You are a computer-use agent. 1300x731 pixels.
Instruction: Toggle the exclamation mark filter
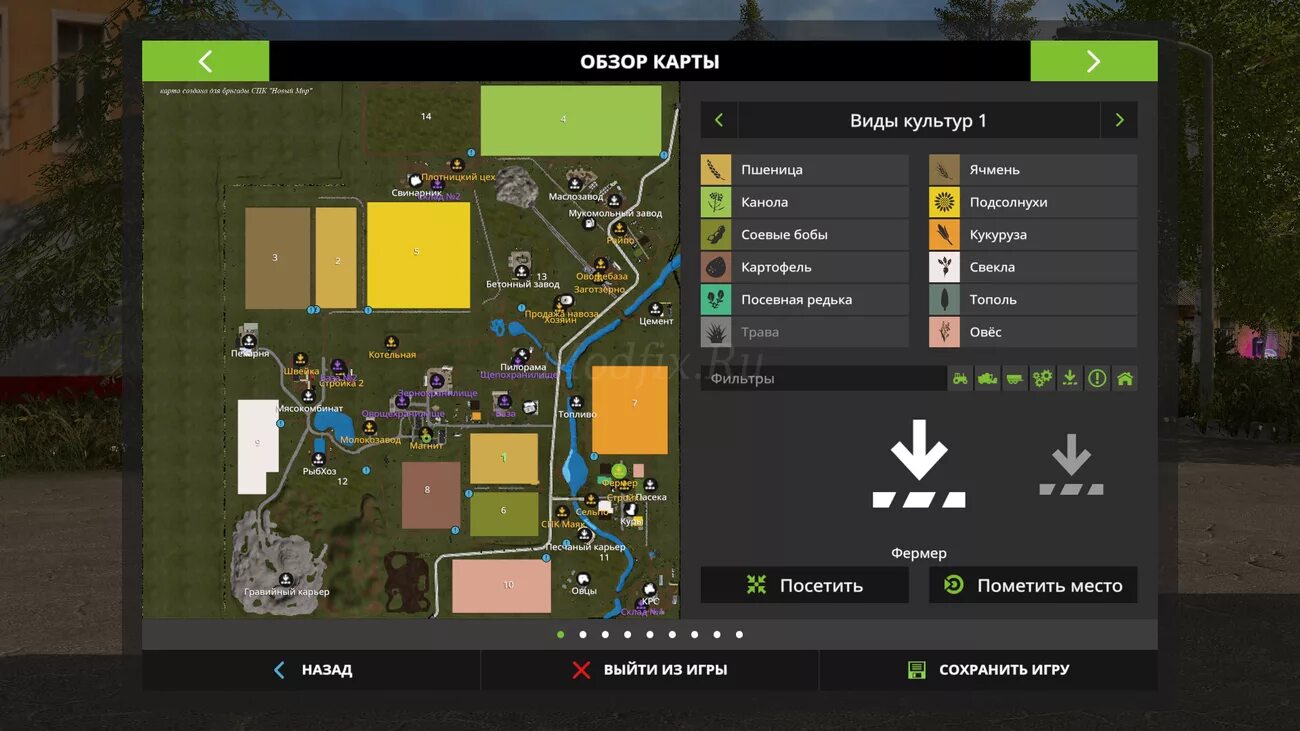pos(1097,378)
